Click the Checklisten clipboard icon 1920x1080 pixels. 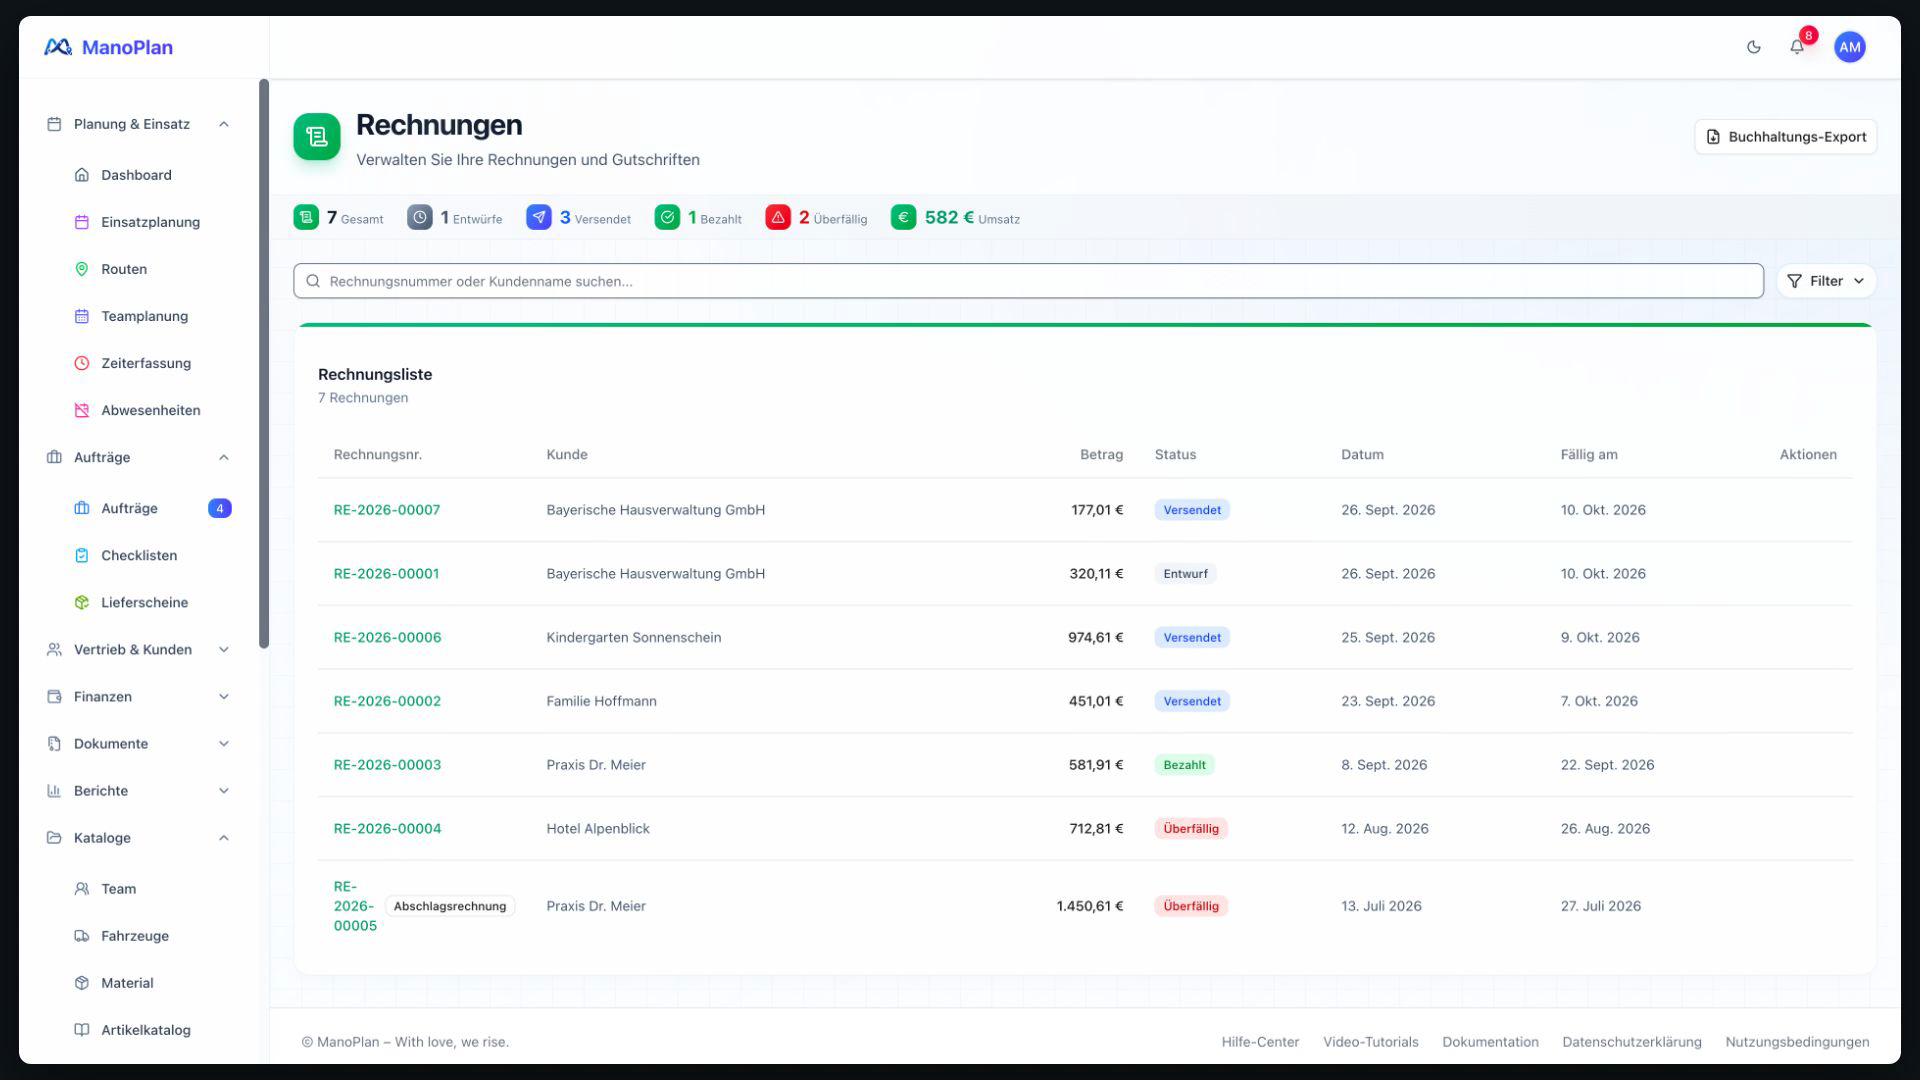[82, 555]
